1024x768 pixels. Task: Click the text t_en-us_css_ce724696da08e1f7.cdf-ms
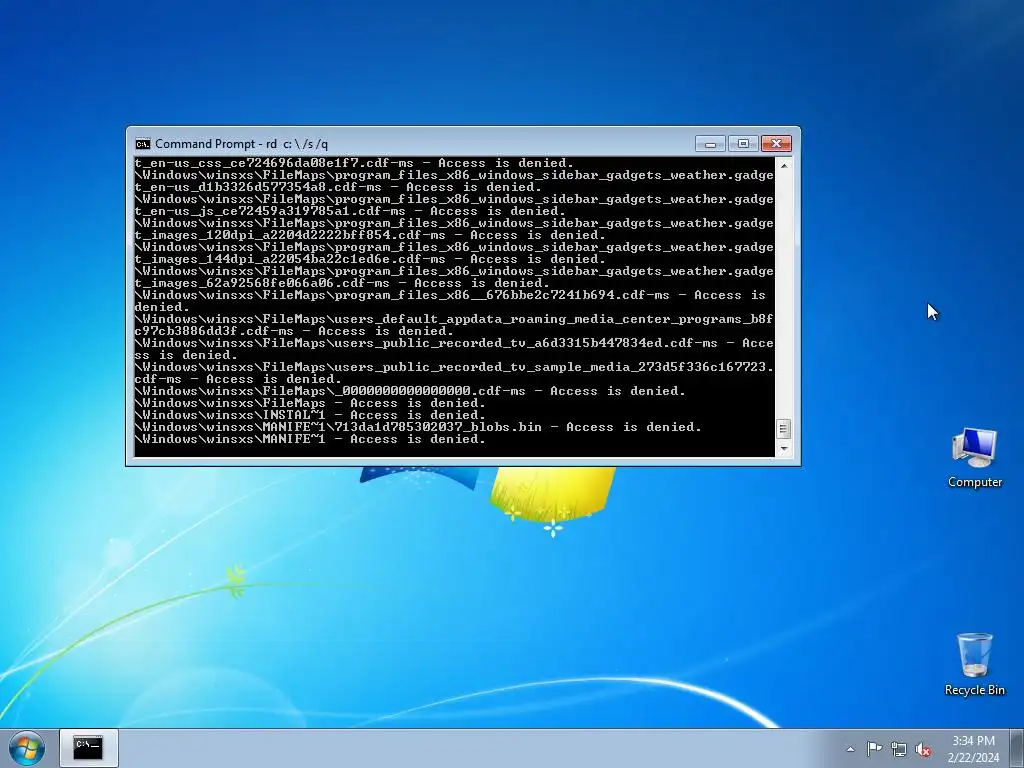click(274, 163)
